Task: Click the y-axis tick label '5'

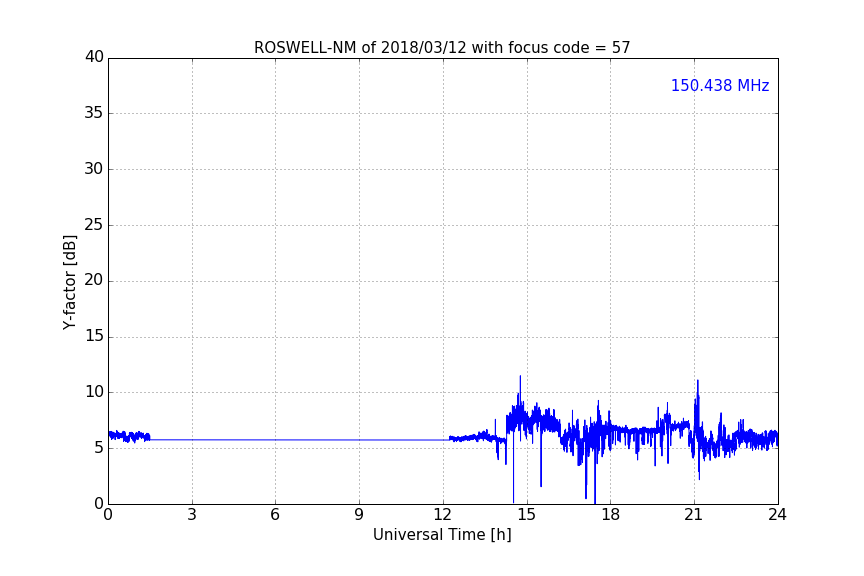Action: point(99,448)
